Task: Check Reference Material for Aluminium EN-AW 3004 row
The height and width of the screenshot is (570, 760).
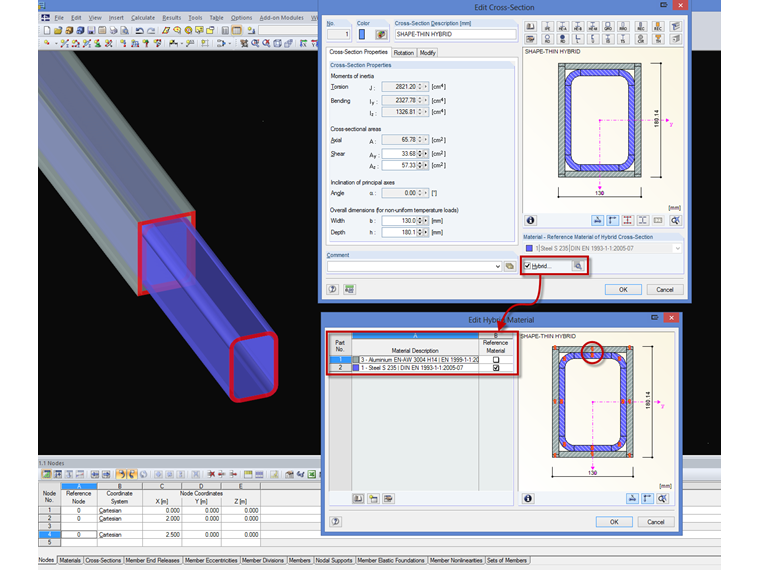Action: click(x=496, y=360)
